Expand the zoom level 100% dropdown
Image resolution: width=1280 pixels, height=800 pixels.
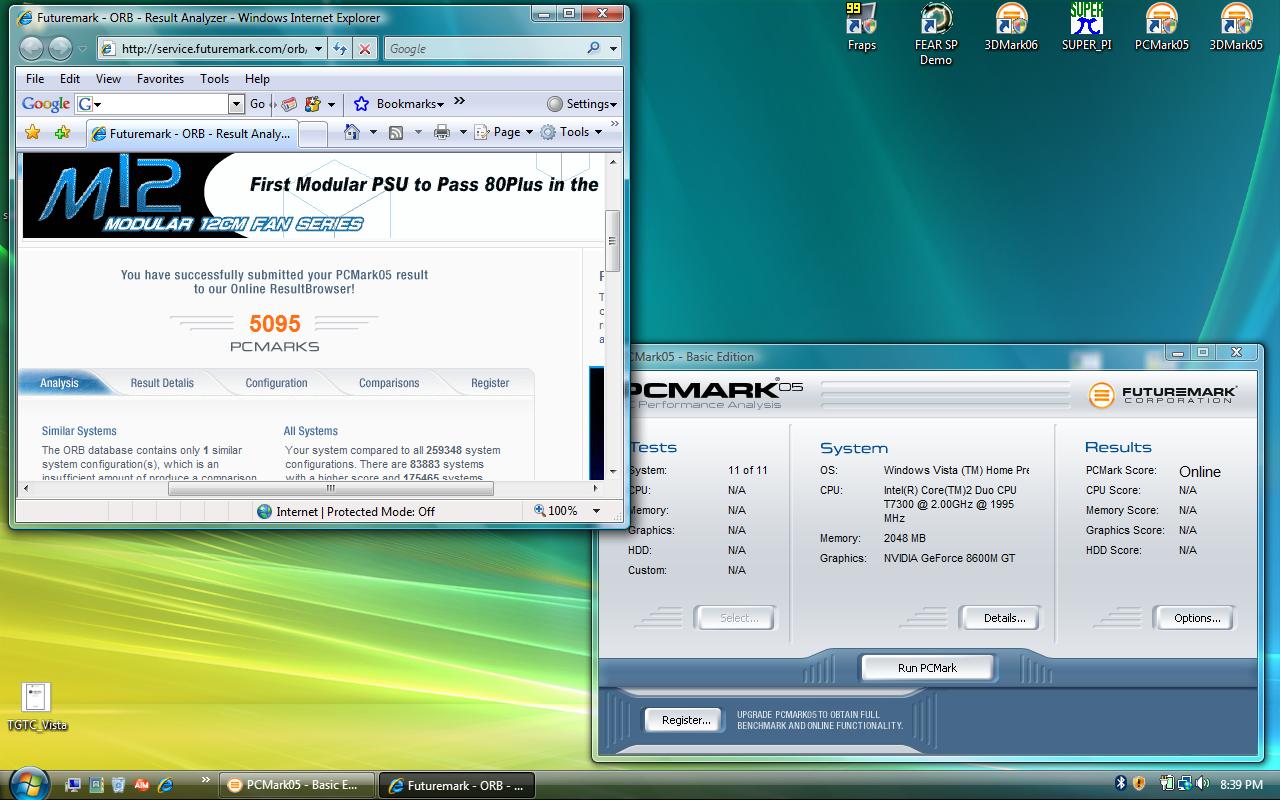596,511
